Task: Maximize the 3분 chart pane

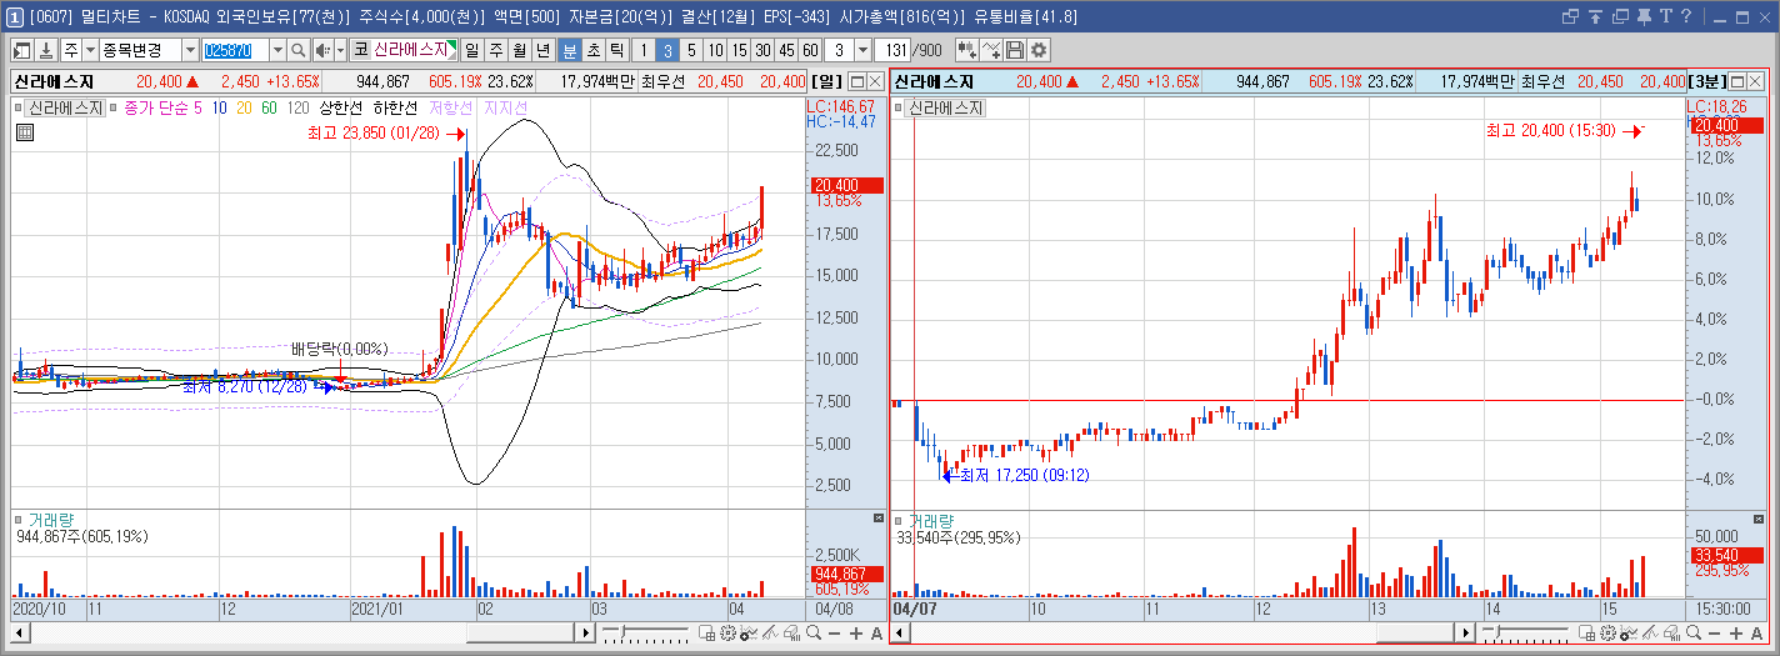Action: point(1737,82)
